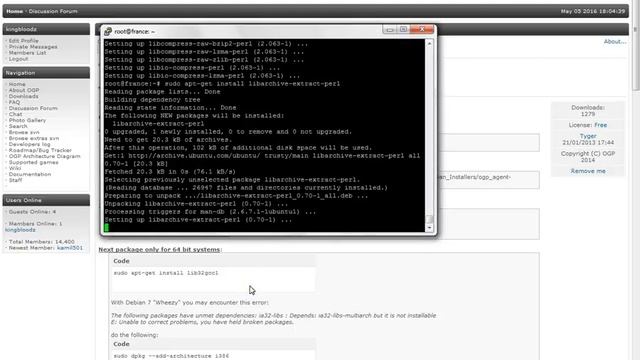
Task: Click terminal scrollbar down arrow
Action: (429, 228)
